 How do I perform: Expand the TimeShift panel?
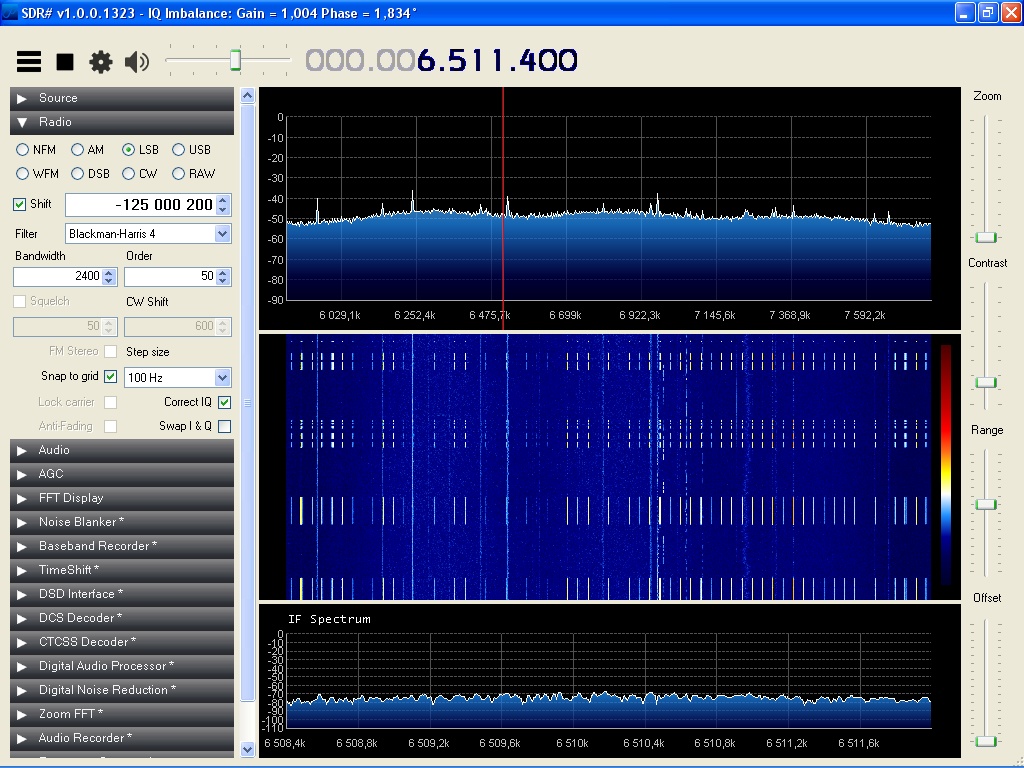pyautogui.click(x=121, y=570)
